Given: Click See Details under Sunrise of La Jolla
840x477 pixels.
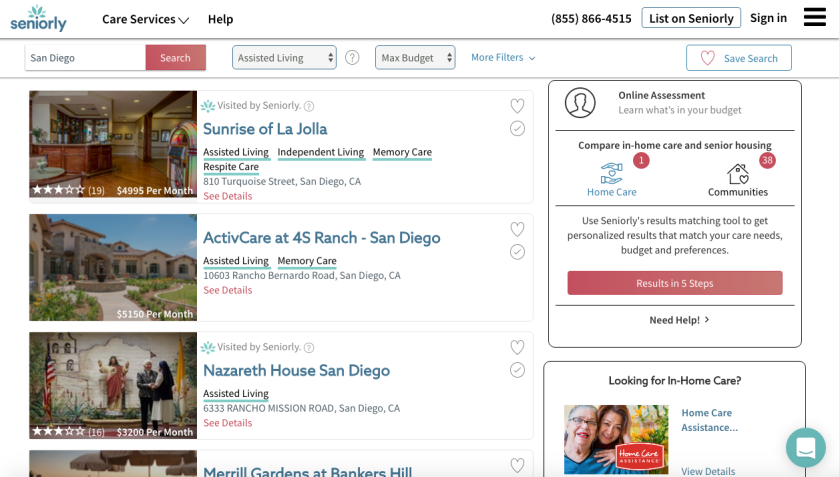Looking at the screenshot, I should pyautogui.click(x=228, y=196).
